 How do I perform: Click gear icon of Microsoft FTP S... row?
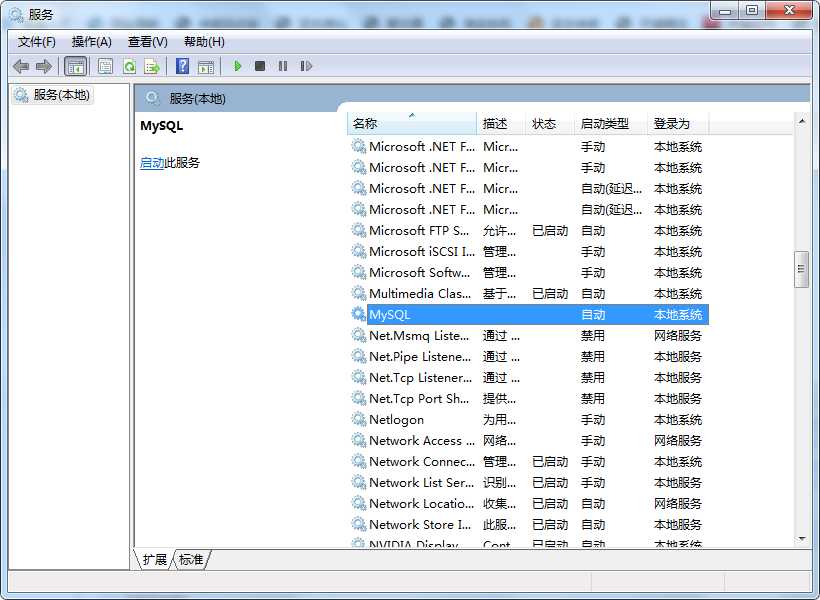(x=358, y=230)
